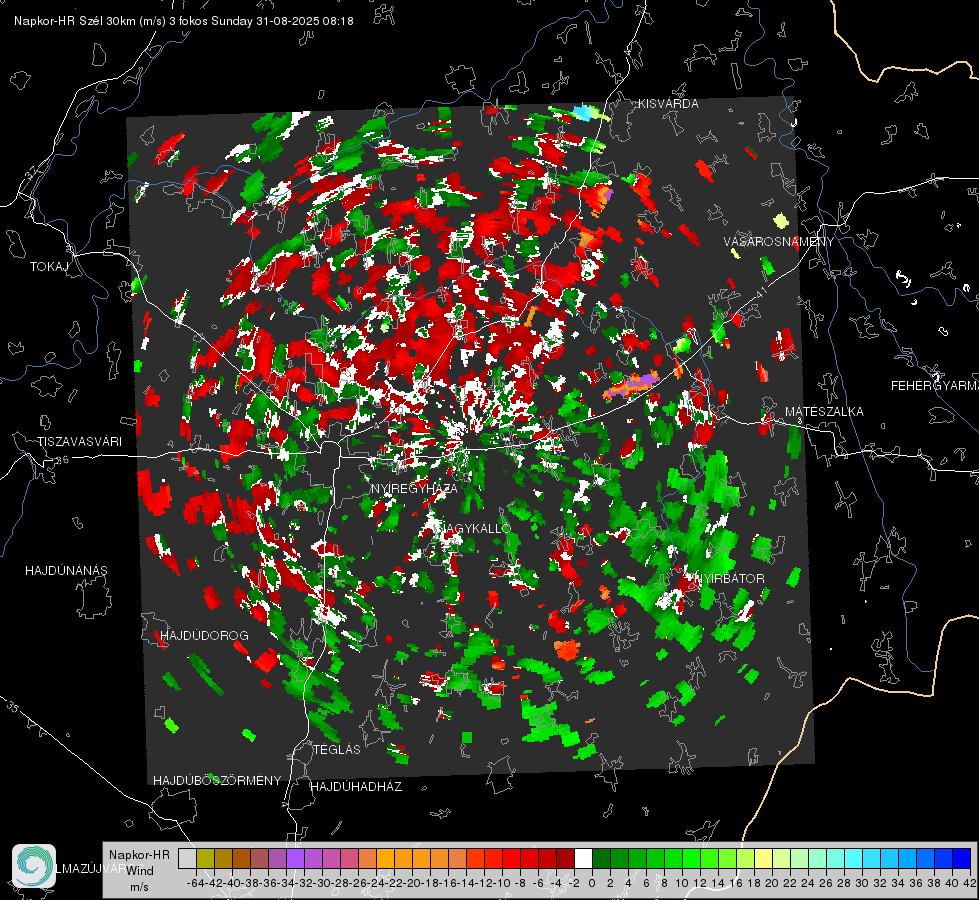The height and width of the screenshot is (900, 979).
Task: Select the TISZAVASVÁRI label
Action: [x=79, y=442]
